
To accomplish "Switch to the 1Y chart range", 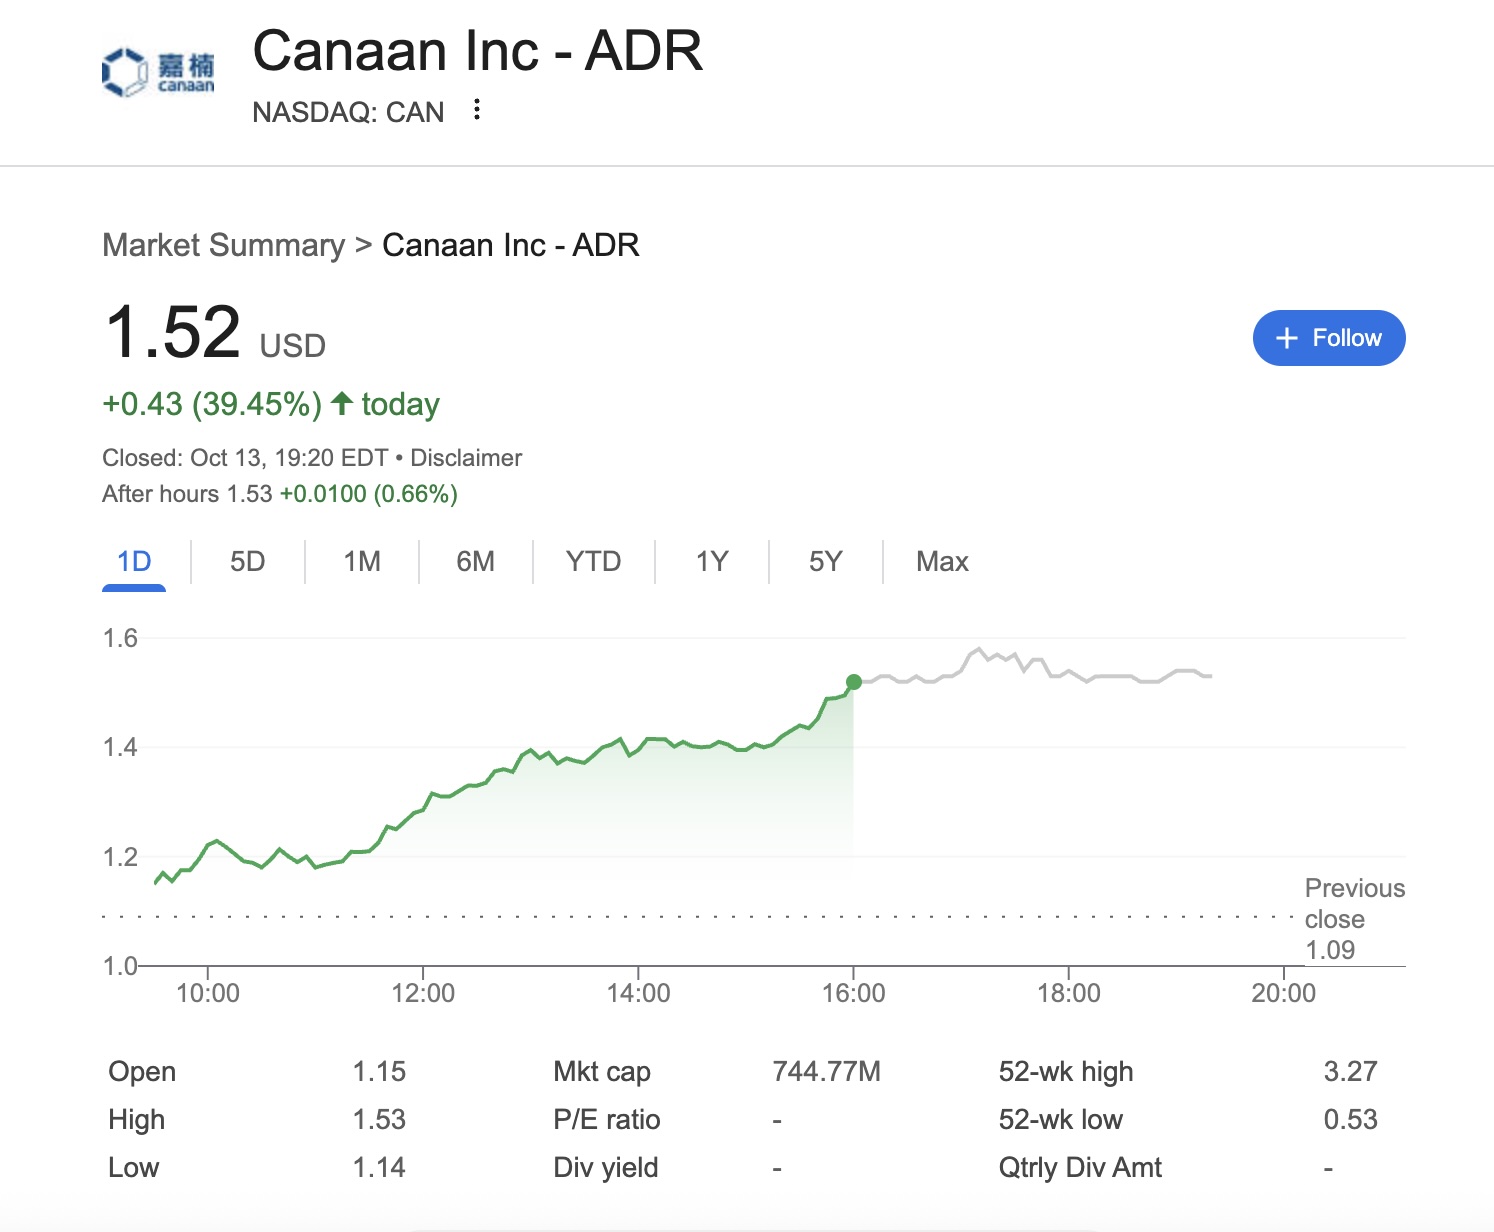I will (x=712, y=562).
